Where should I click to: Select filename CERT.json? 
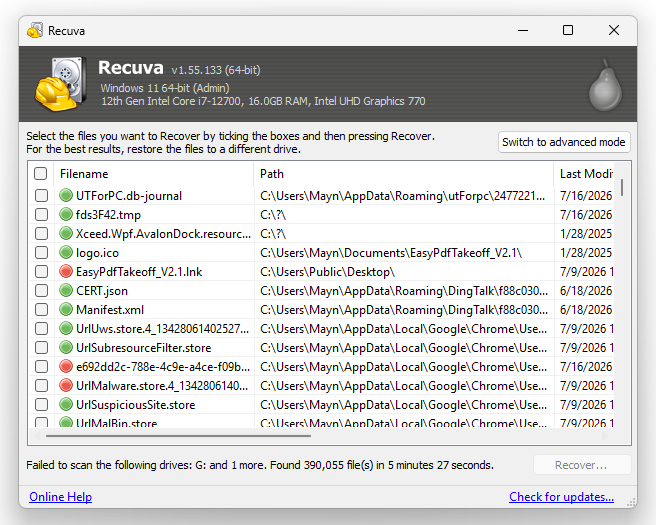[102, 291]
